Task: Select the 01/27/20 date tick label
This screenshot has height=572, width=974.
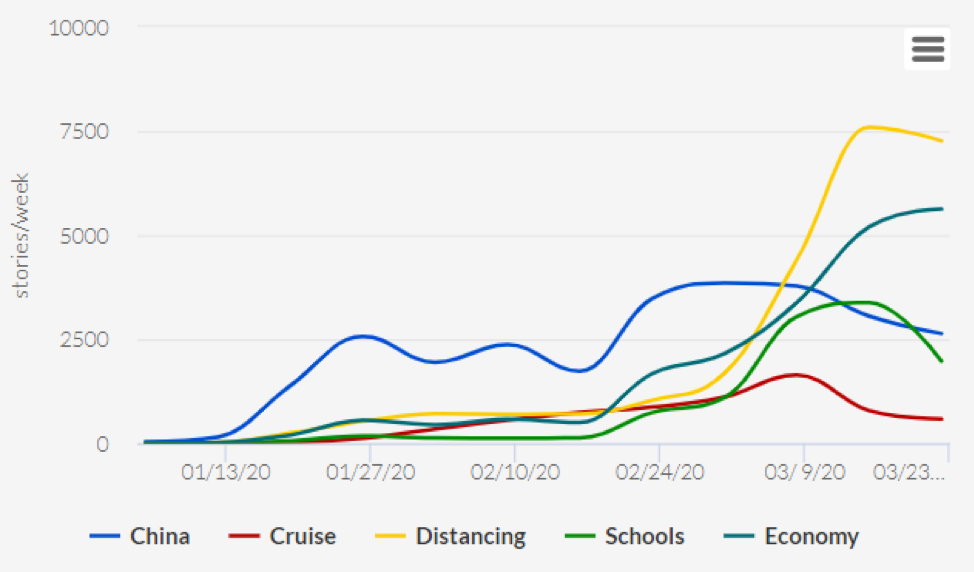Action: pos(371,472)
